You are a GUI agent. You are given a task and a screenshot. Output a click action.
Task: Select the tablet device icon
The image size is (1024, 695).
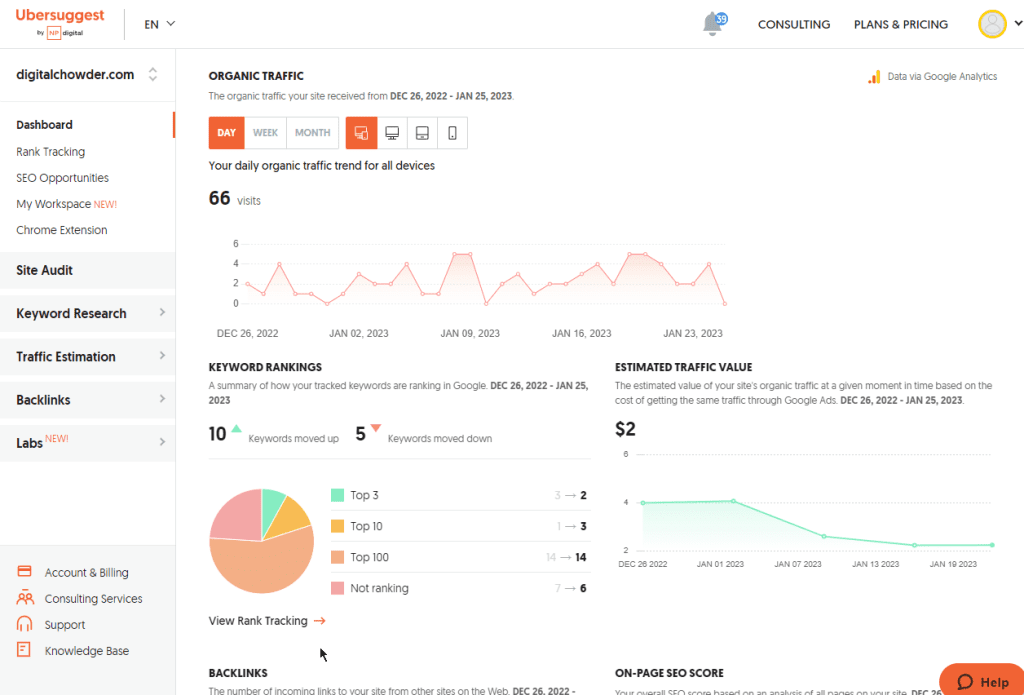422,133
